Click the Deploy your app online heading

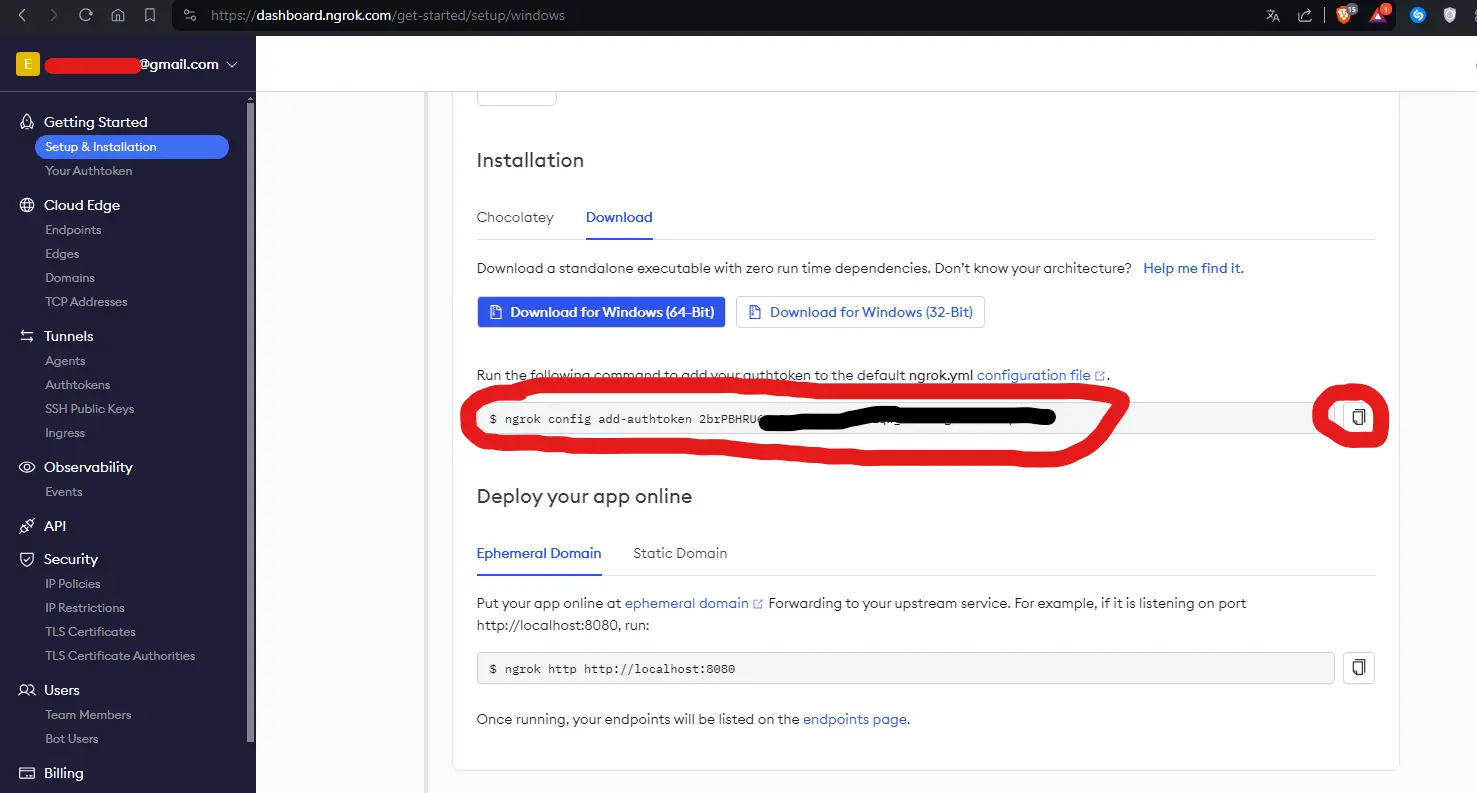pos(584,496)
